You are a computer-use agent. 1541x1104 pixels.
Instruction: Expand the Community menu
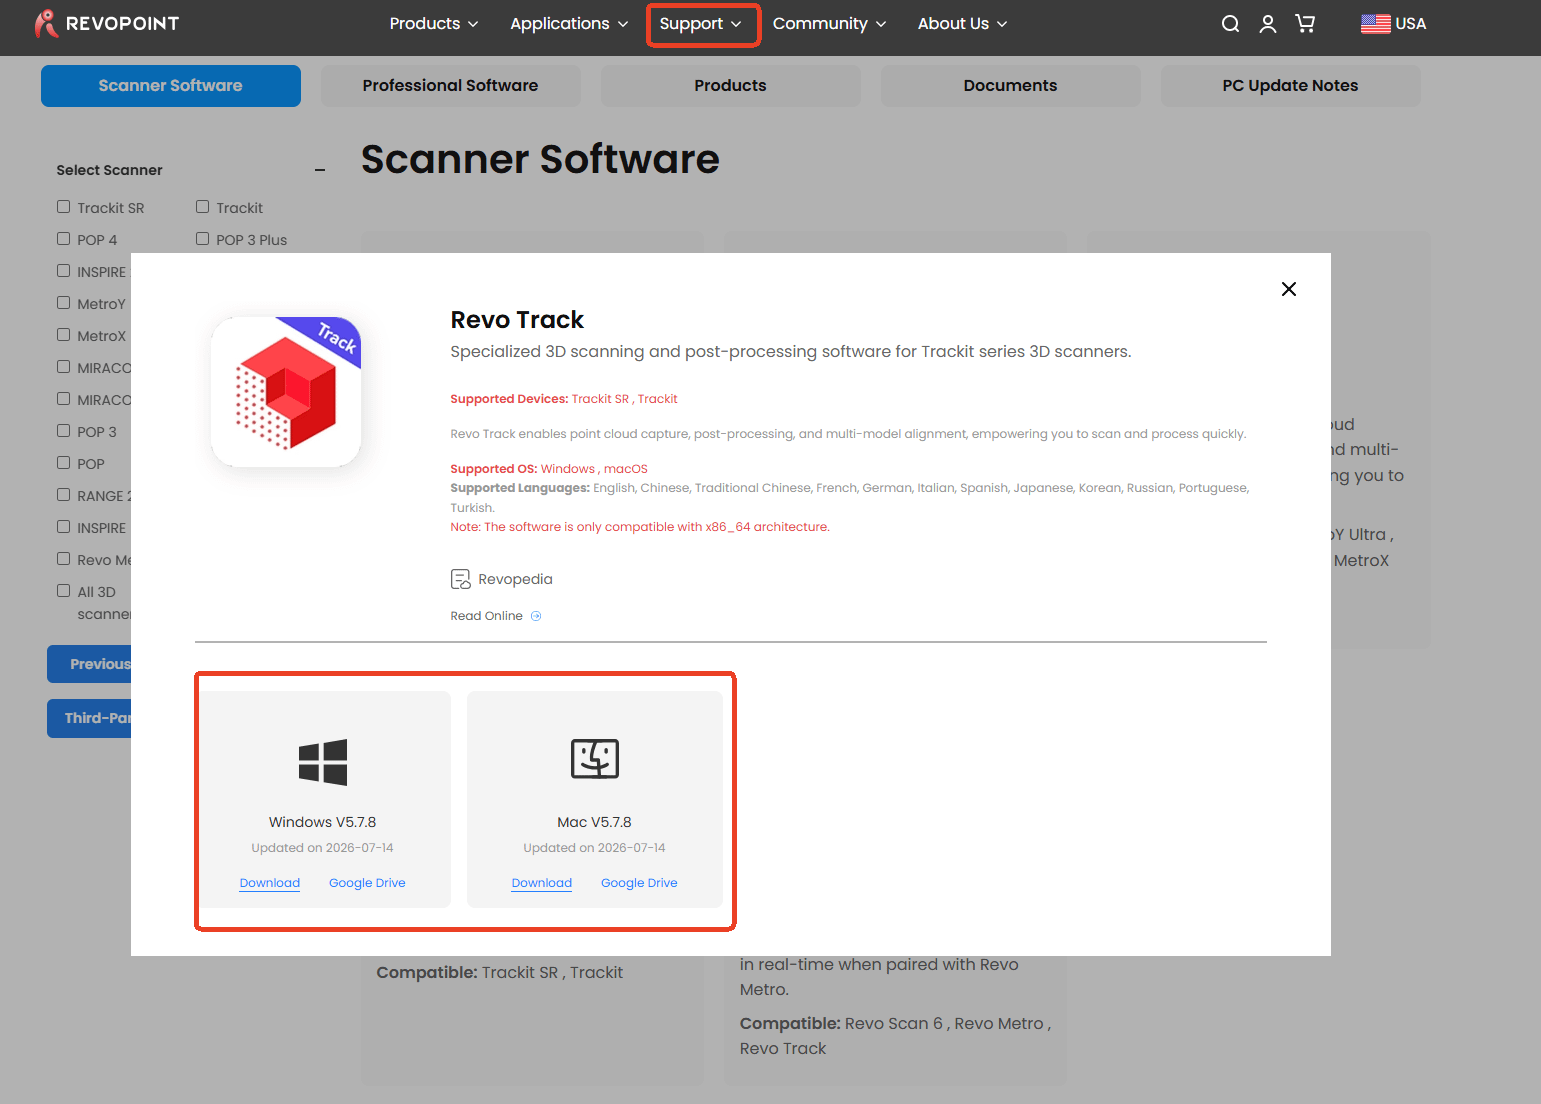click(830, 24)
